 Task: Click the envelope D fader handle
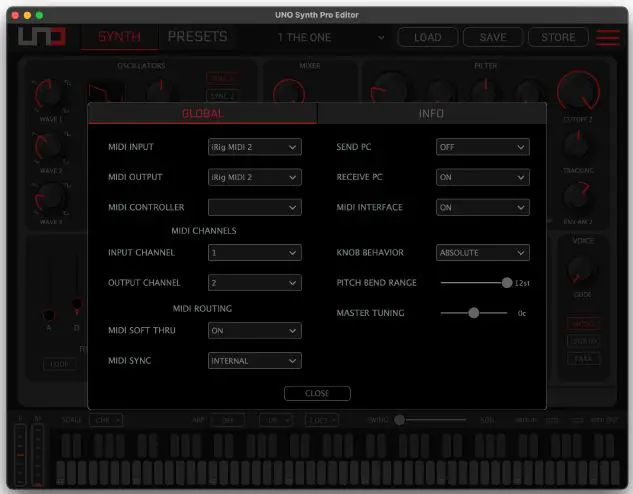click(x=76, y=304)
